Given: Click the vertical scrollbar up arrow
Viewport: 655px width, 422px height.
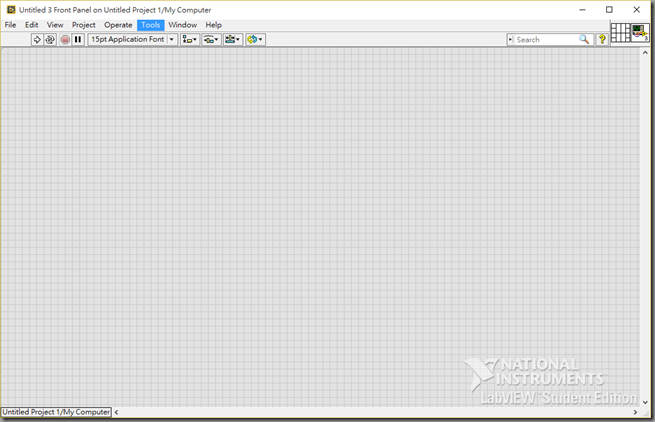Looking at the screenshot, I should click(x=645, y=53).
